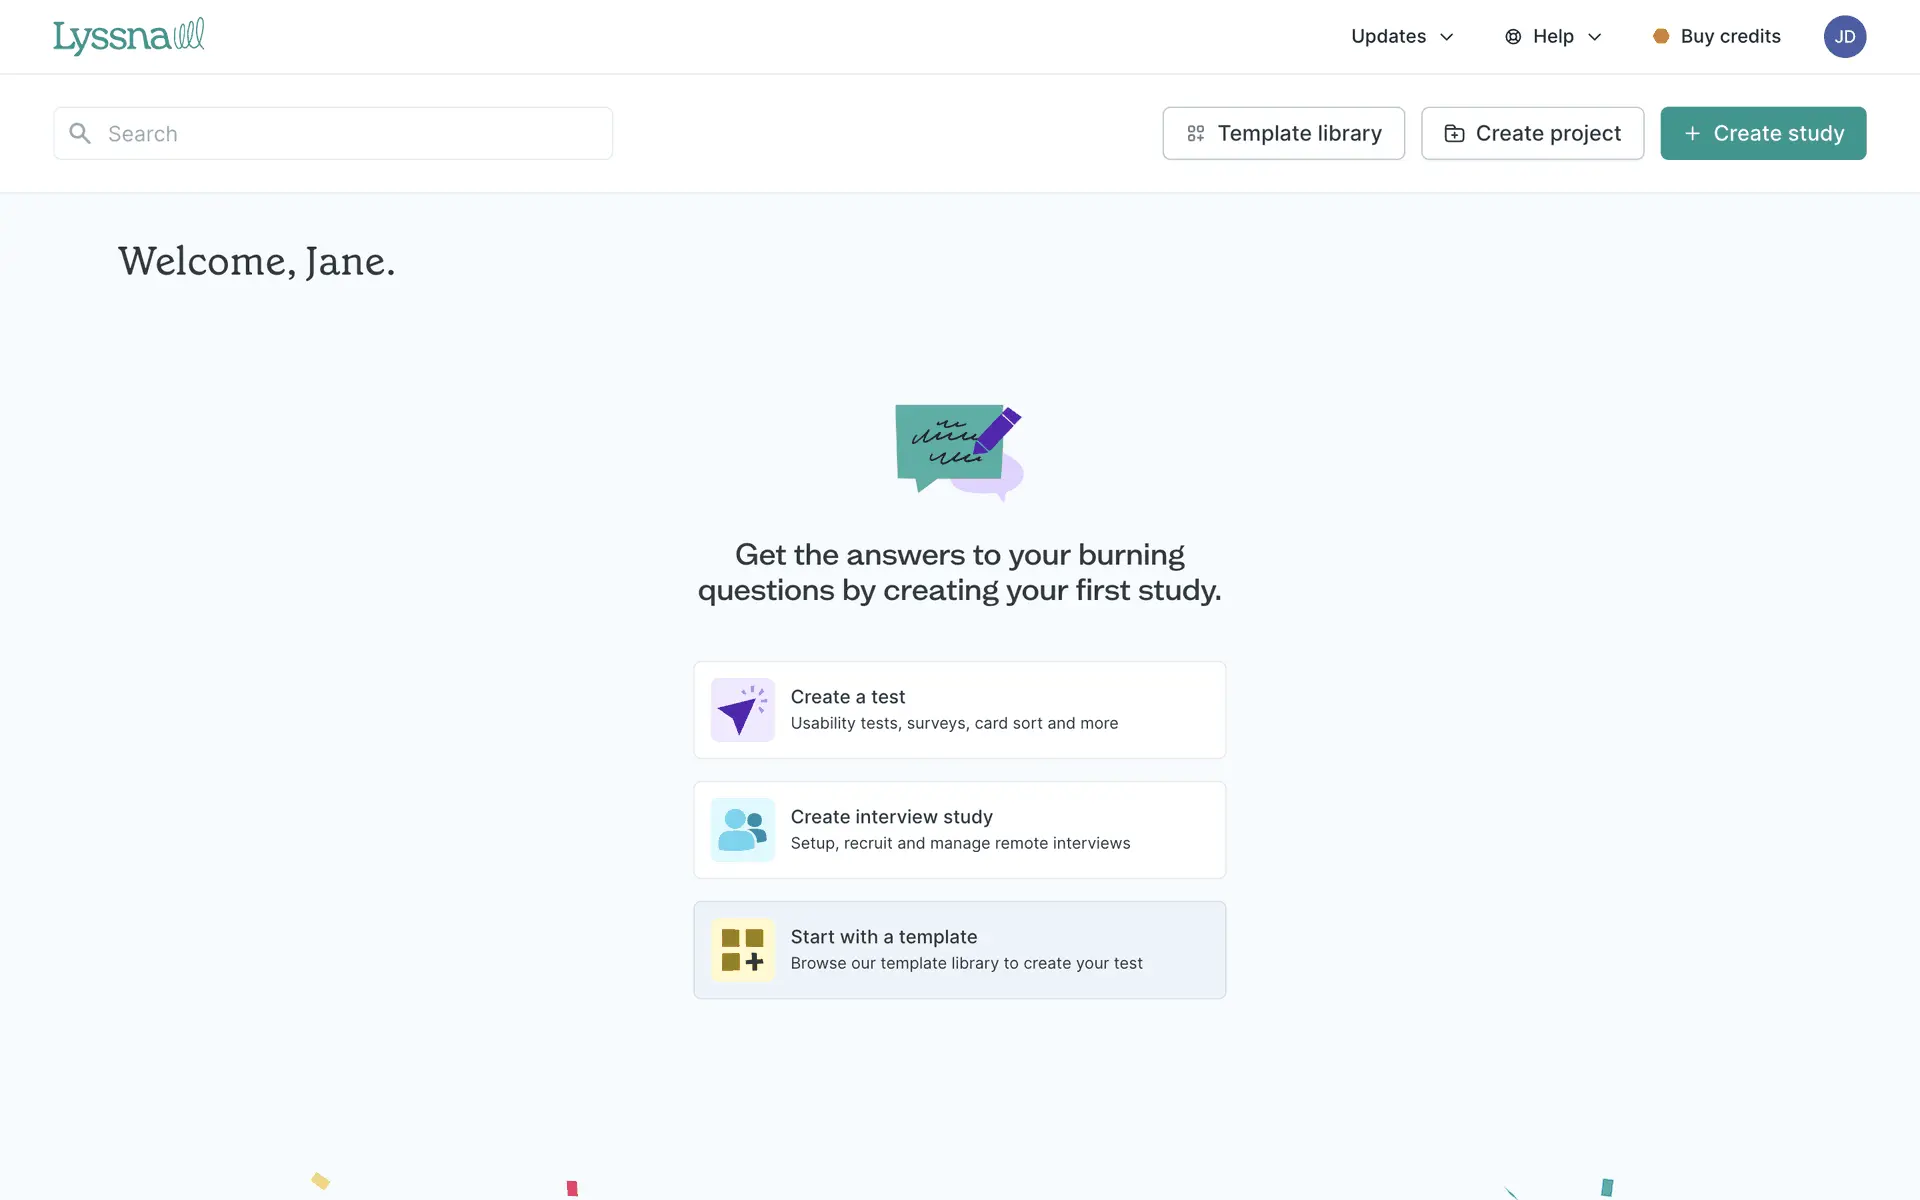The width and height of the screenshot is (1920, 1200).
Task: Click the Template library grid icon
Action: [1195, 133]
